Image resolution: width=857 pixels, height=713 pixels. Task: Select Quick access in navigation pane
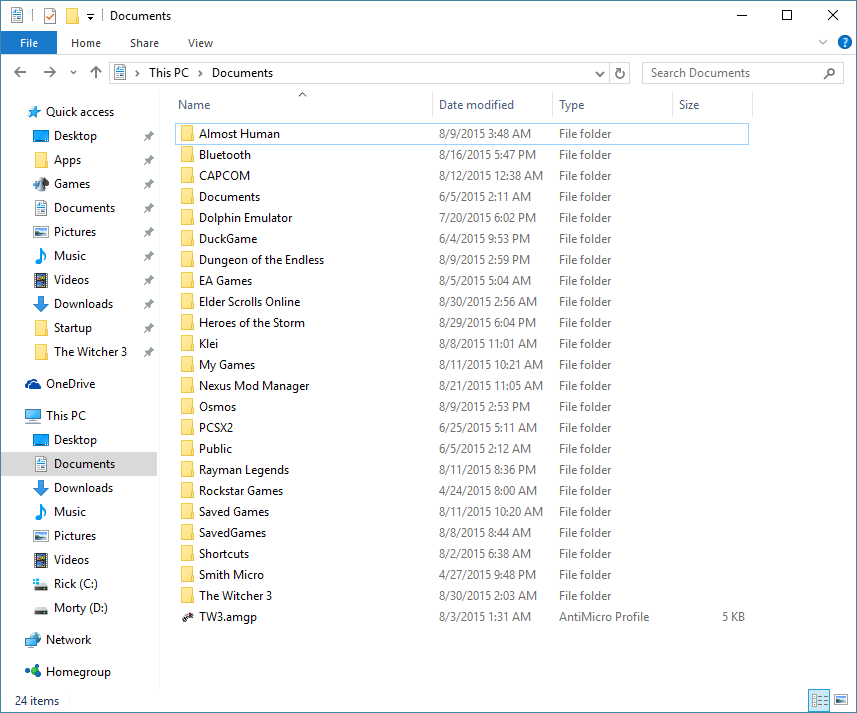click(x=80, y=112)
